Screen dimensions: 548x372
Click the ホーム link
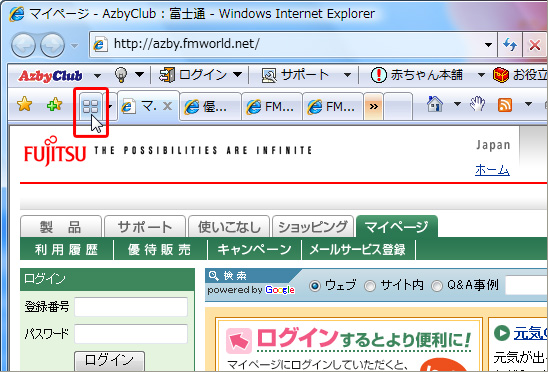click(492, 170)
